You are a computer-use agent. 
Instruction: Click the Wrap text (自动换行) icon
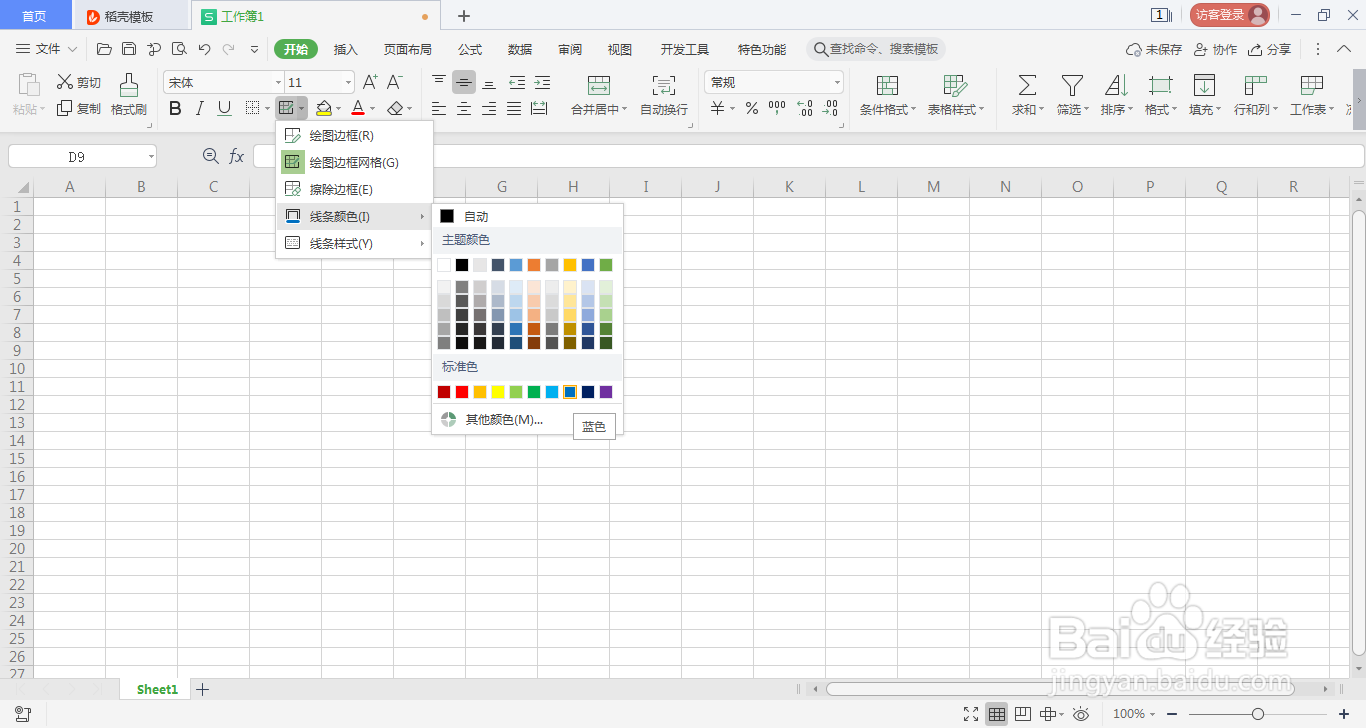(663, 86)
